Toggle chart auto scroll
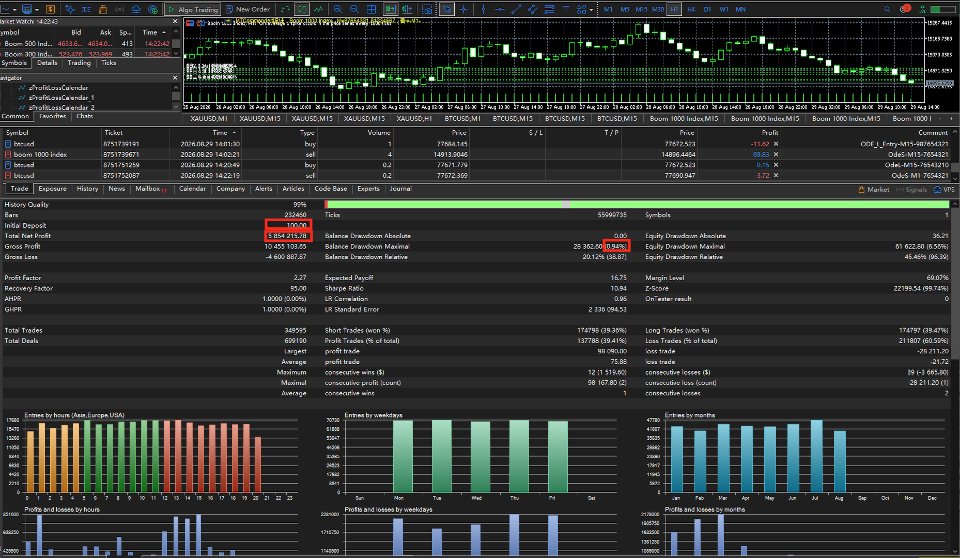The width and height of the screenshot is (960, 558). click(x=390, y=9)
